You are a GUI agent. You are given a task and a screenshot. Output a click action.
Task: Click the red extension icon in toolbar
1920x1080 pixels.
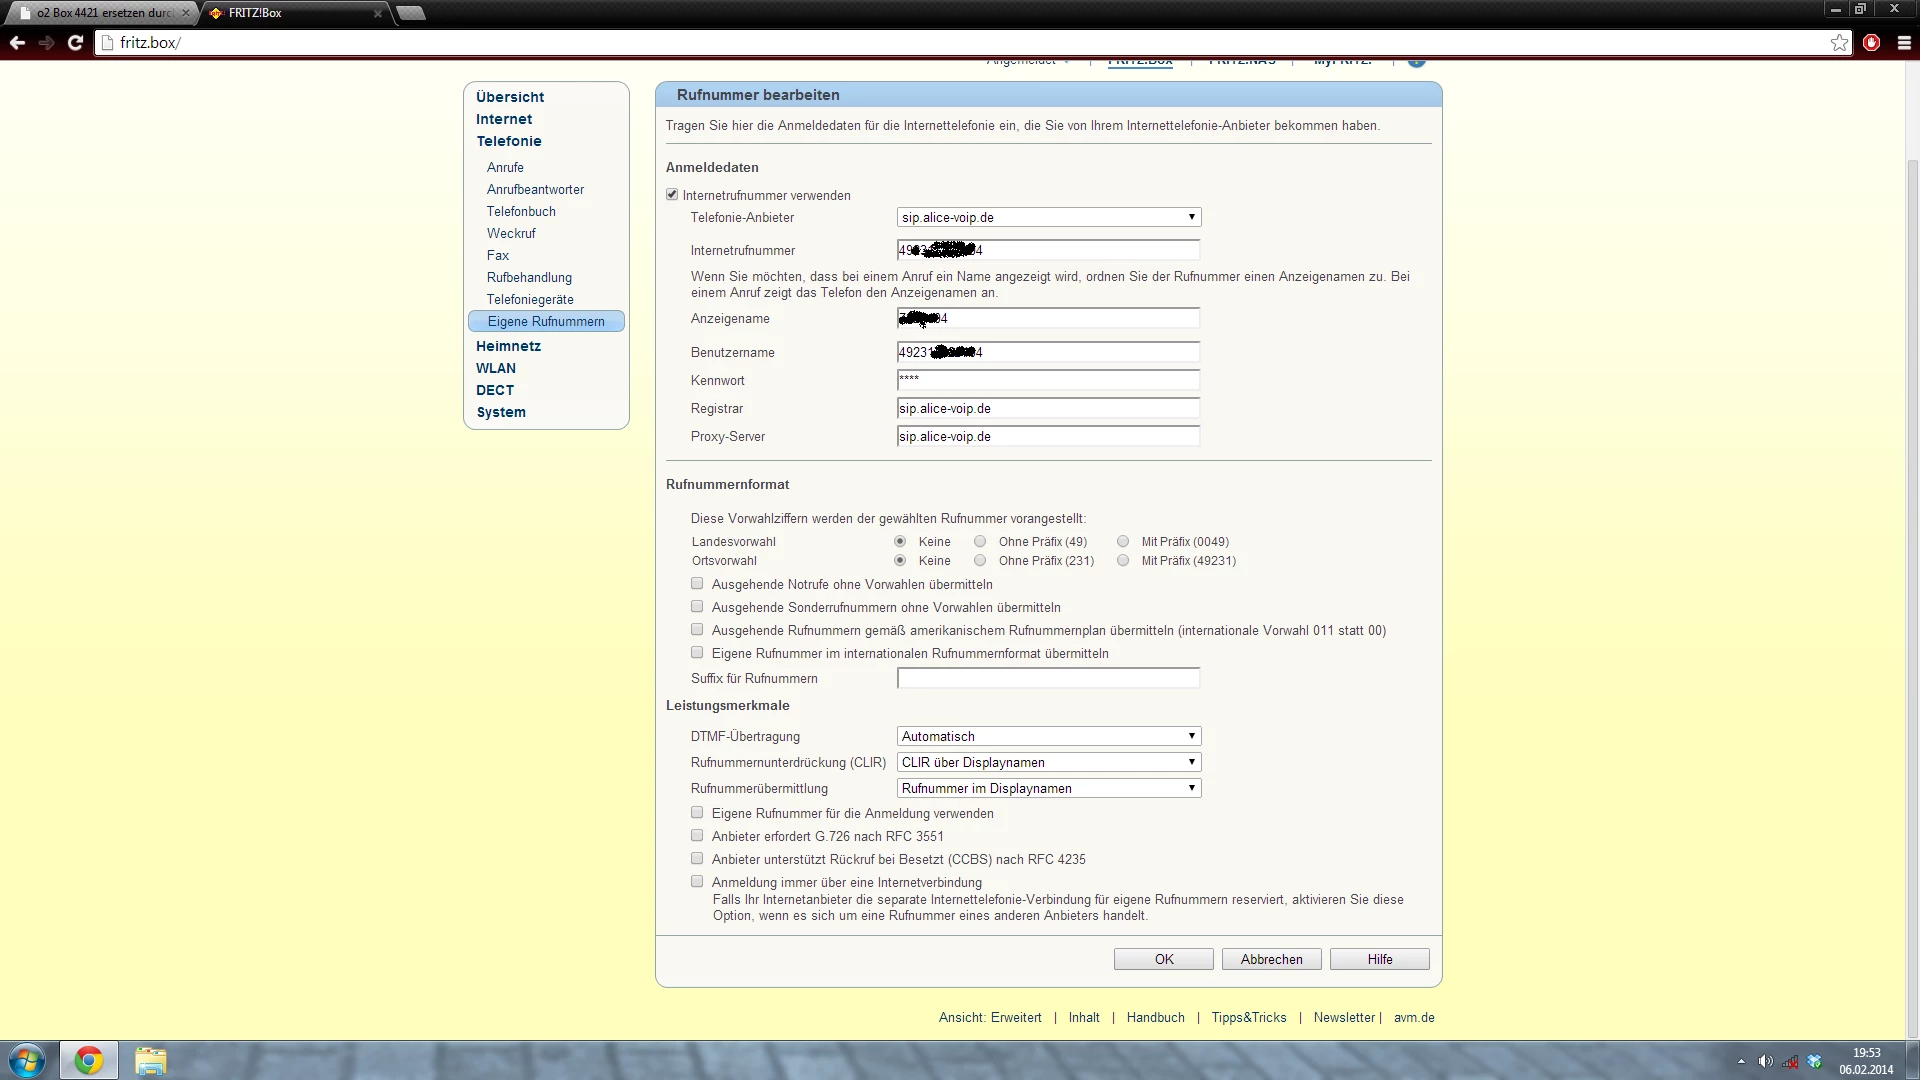1872,43
